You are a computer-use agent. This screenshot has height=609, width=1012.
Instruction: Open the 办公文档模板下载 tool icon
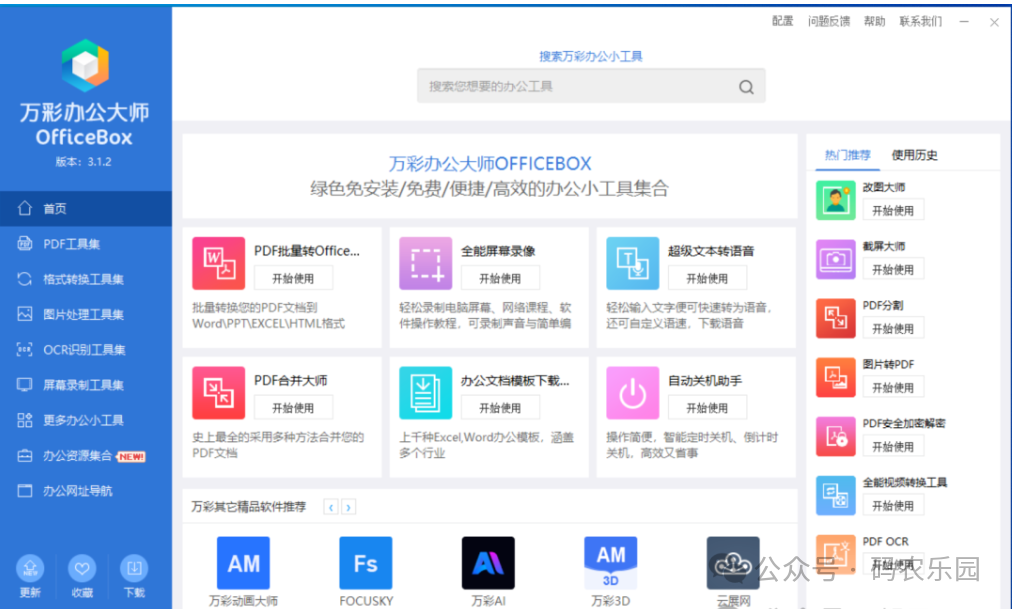pos(425,393)
